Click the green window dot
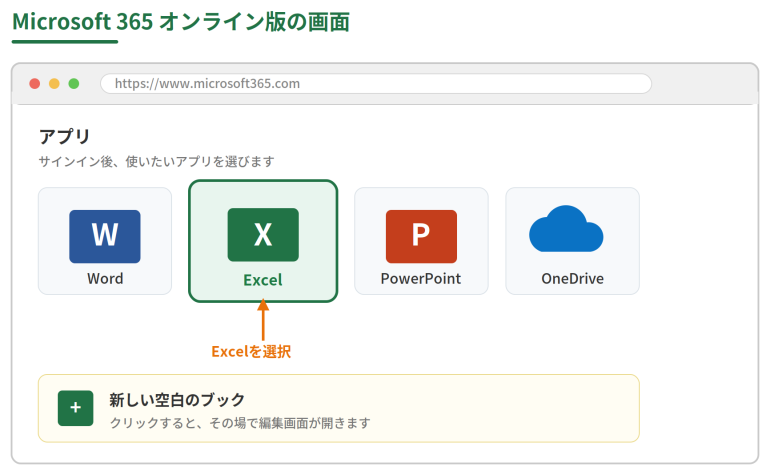 coord(74,84)
